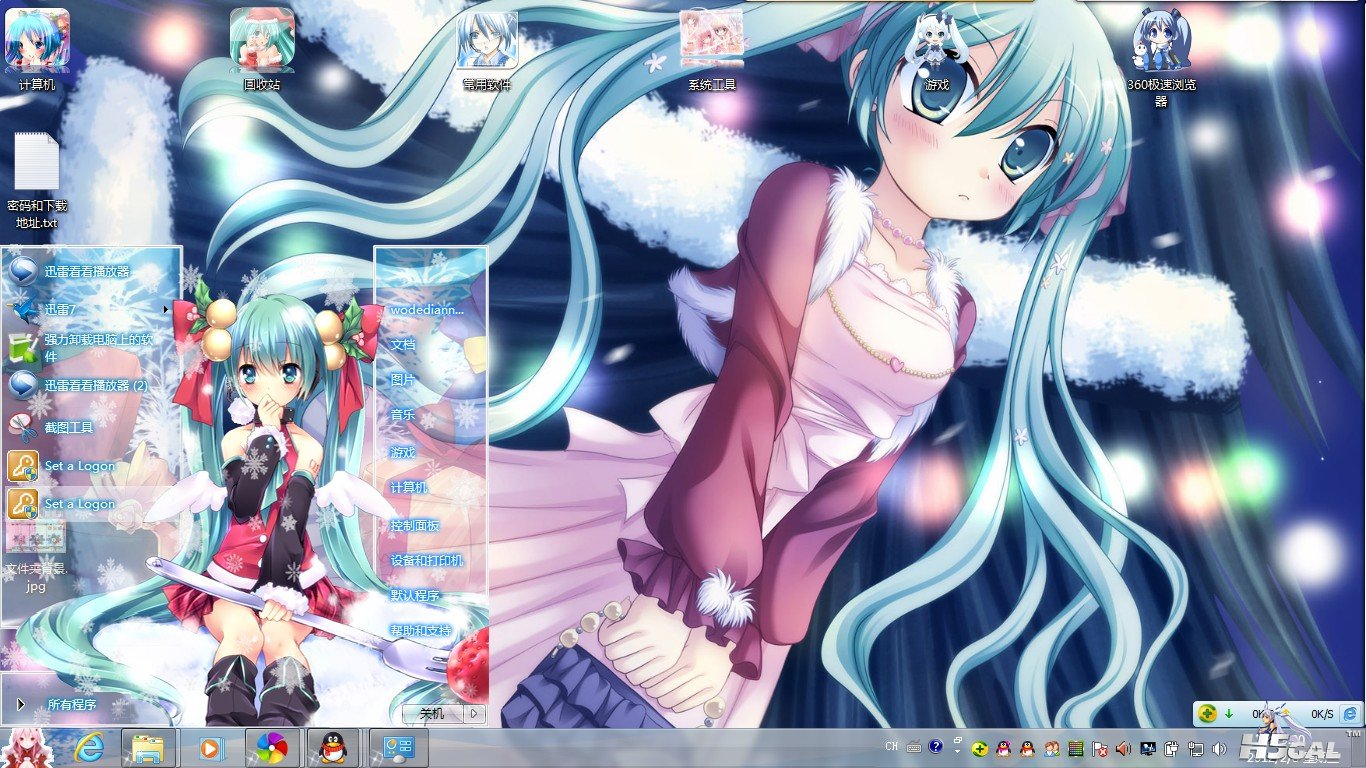This screenshot has width=1366, height=768.
Task: Open 设备和打印机 in the Start menu
Action: 427,560
